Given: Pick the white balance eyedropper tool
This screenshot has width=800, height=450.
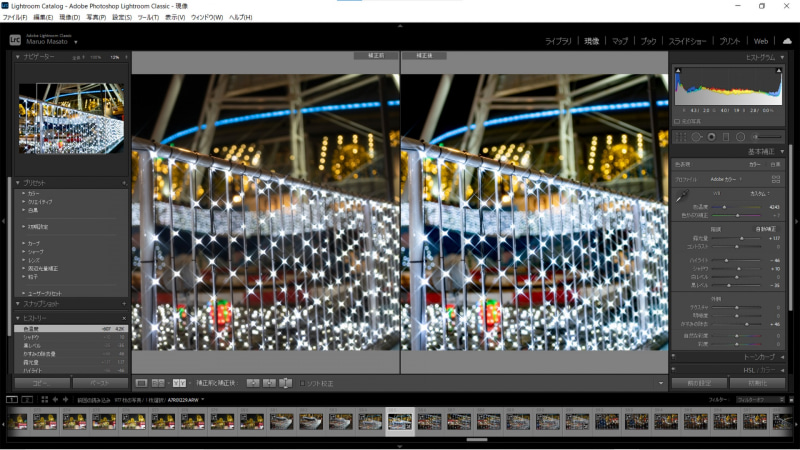Looking at the screenshot, I should [682, 196].
